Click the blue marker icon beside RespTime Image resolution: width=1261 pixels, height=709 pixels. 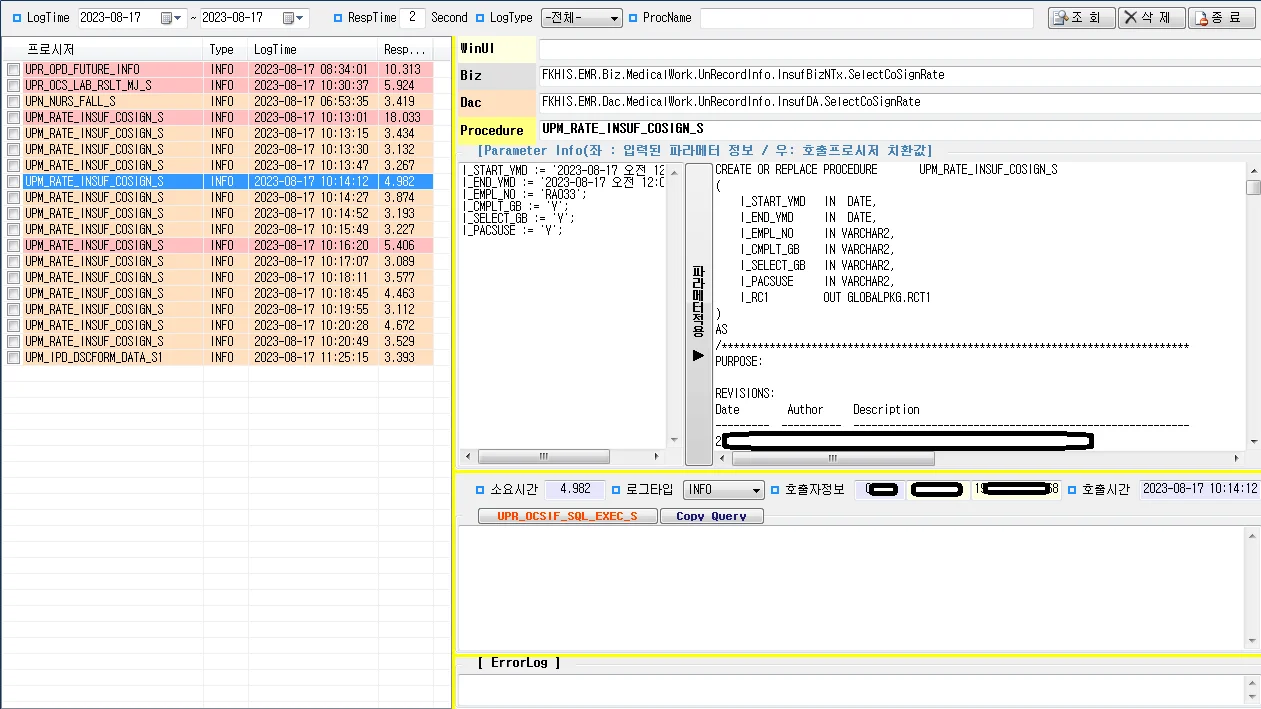(337, 17)
